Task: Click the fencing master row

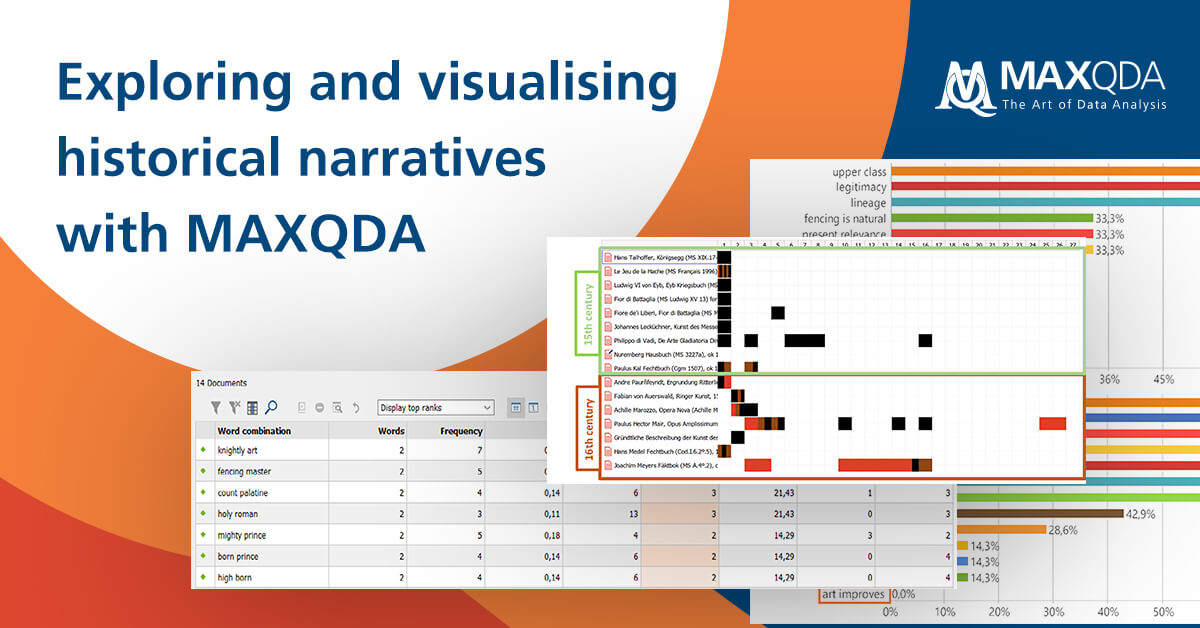Action: click(244, 471)
